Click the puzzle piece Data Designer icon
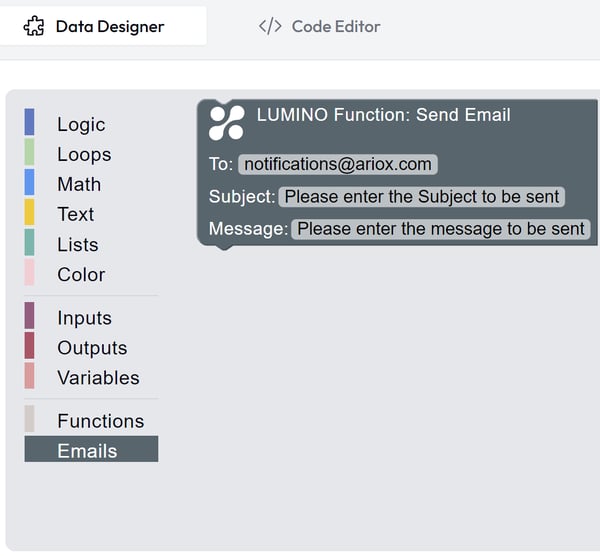The width and height of the screenshot is (600, 556). coord(34,26)
